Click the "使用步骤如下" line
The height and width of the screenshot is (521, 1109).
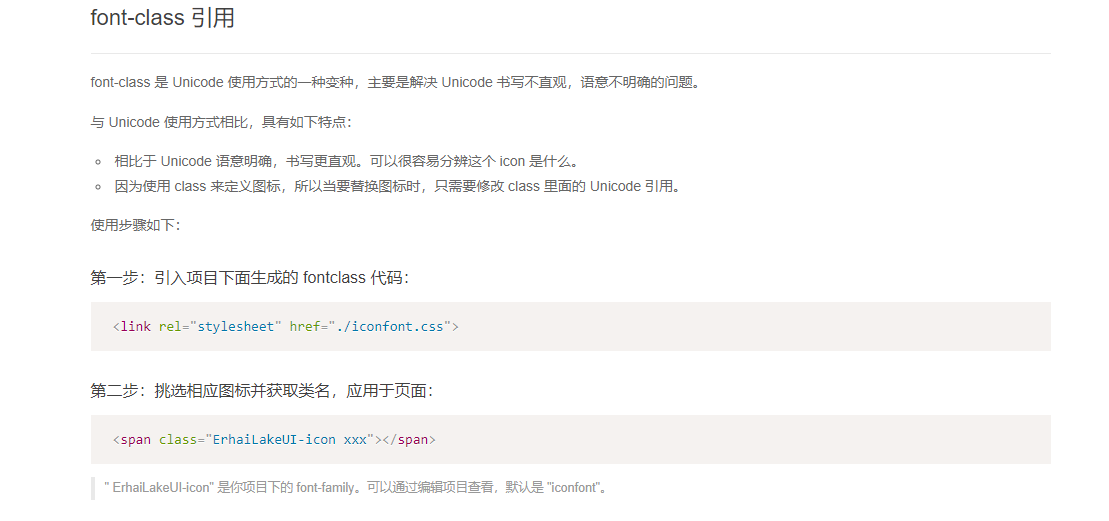(135, 225)
